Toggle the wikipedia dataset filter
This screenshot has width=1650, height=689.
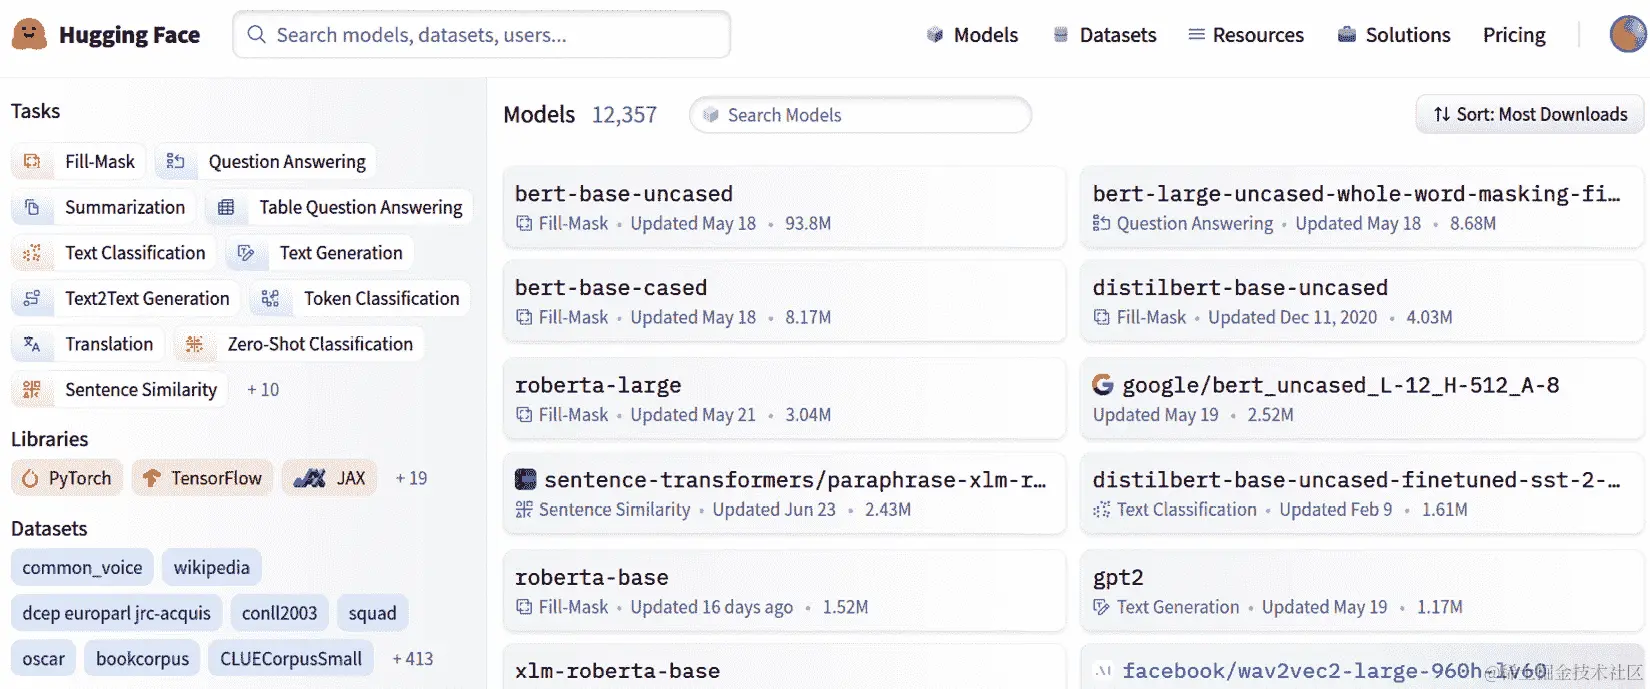pos(211,568)
